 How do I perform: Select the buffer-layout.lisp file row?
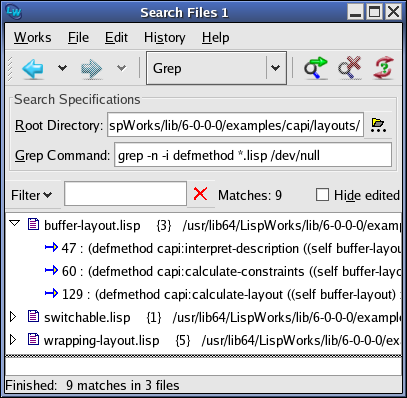click(203, 225)
